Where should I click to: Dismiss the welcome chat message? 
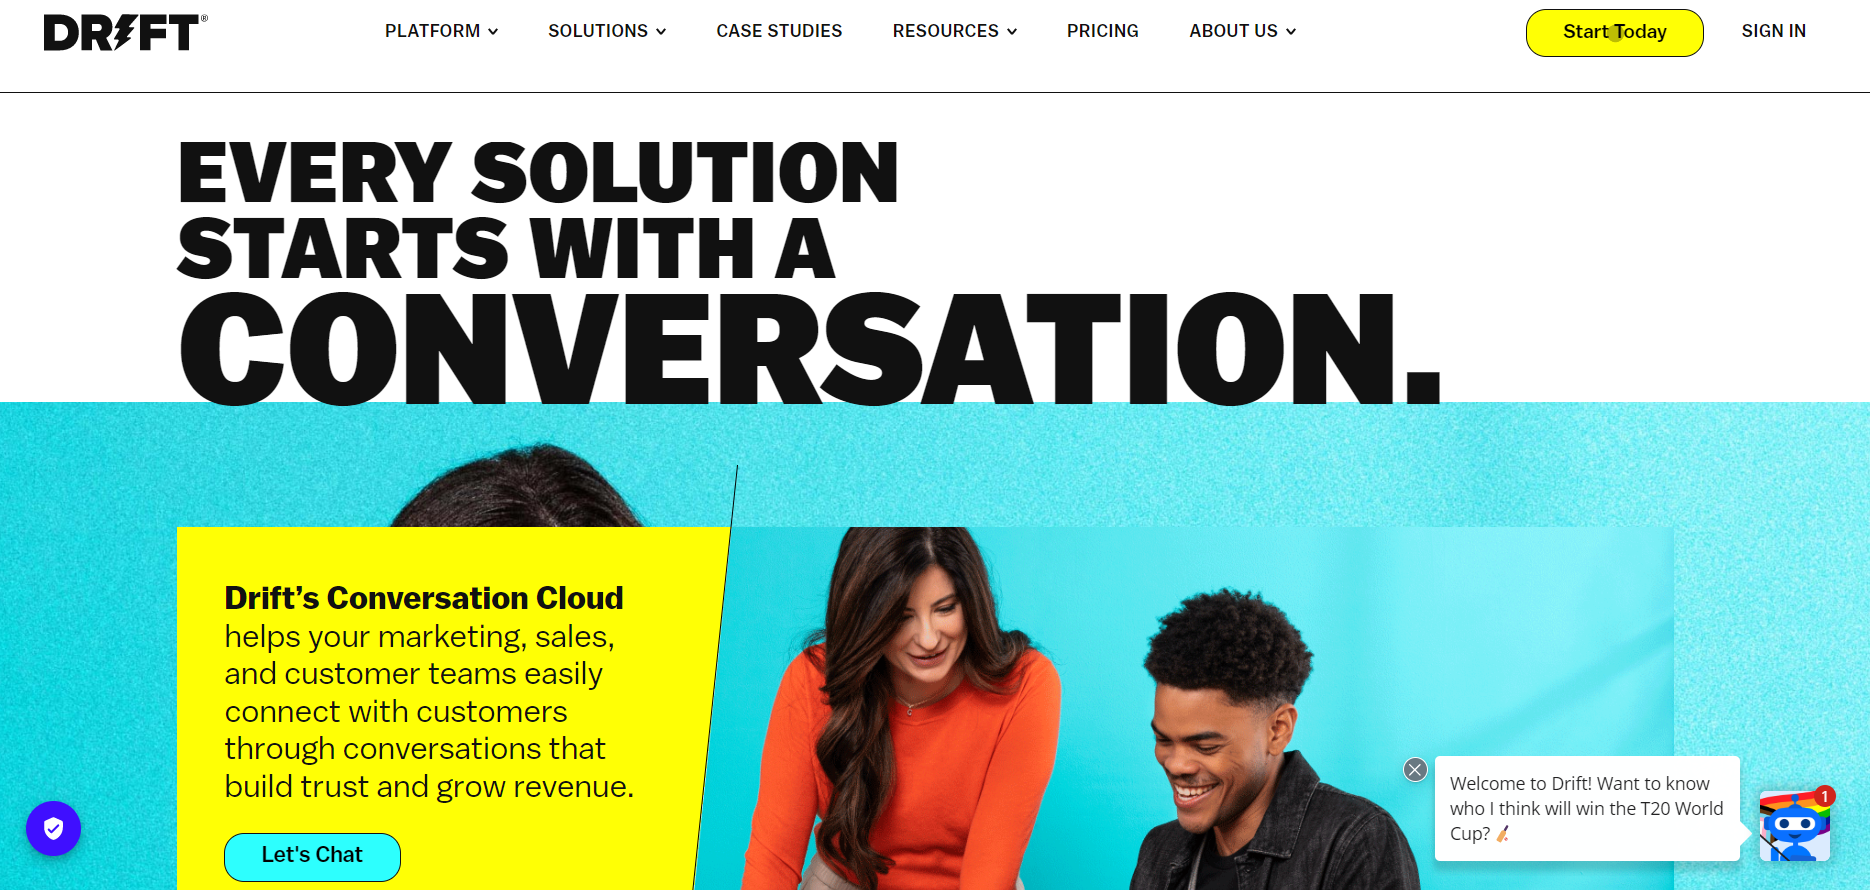(1415, 769)
